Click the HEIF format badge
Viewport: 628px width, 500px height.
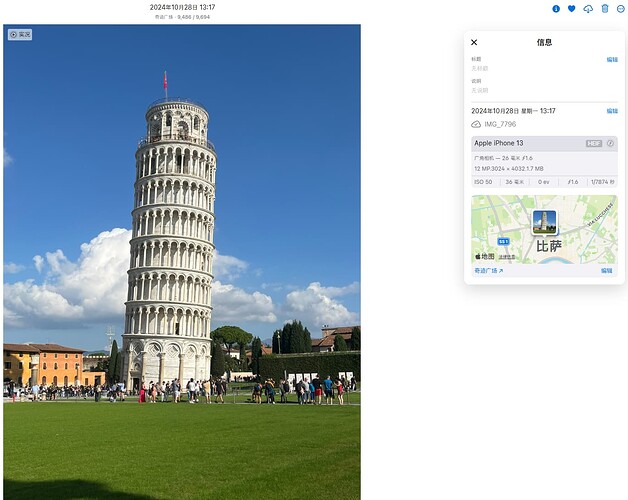594,143
